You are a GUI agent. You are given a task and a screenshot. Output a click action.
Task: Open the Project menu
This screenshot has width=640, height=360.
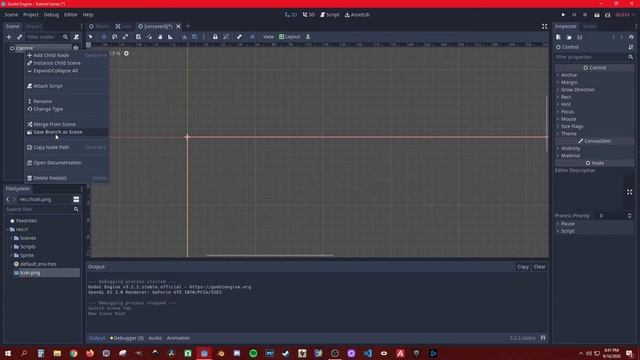(31, 15)
